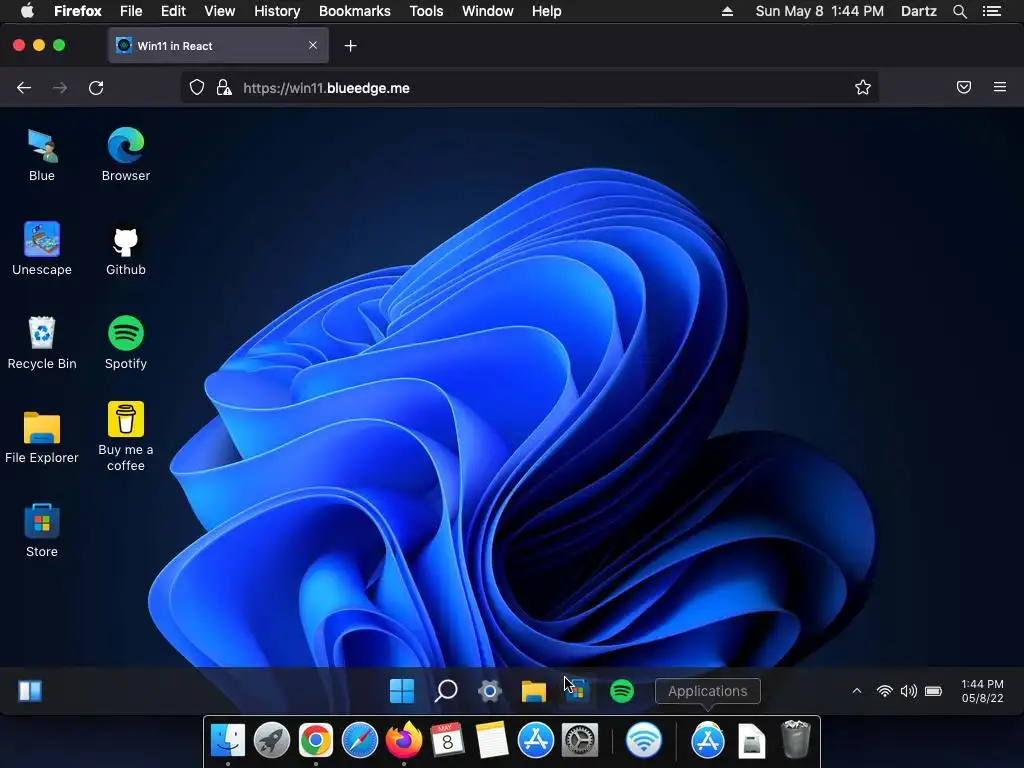Open Launchpad rocket in the Dock

pos(272,740)
